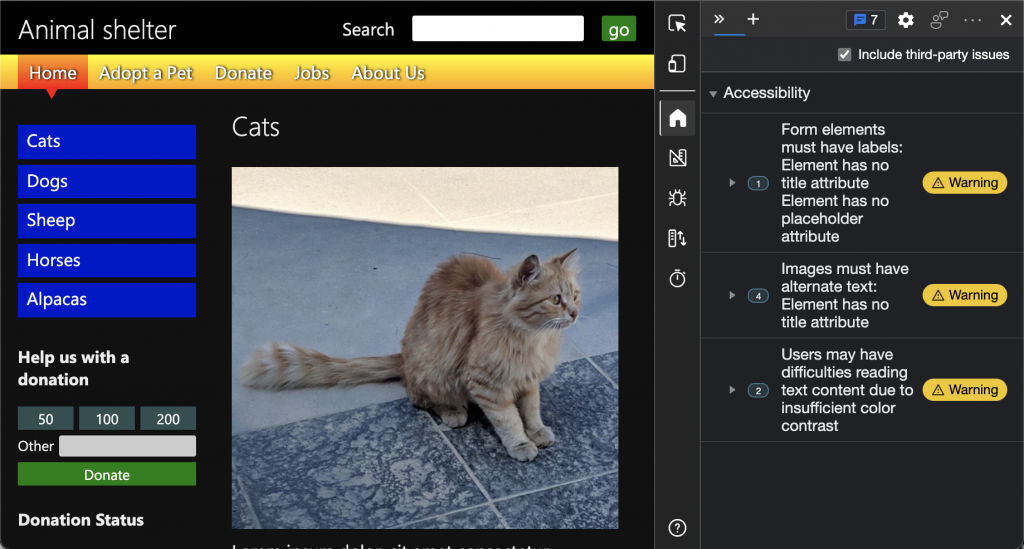1024x549 pixels.
Task: Open the Sources debugger bug icon
Action: coord(677,198)
